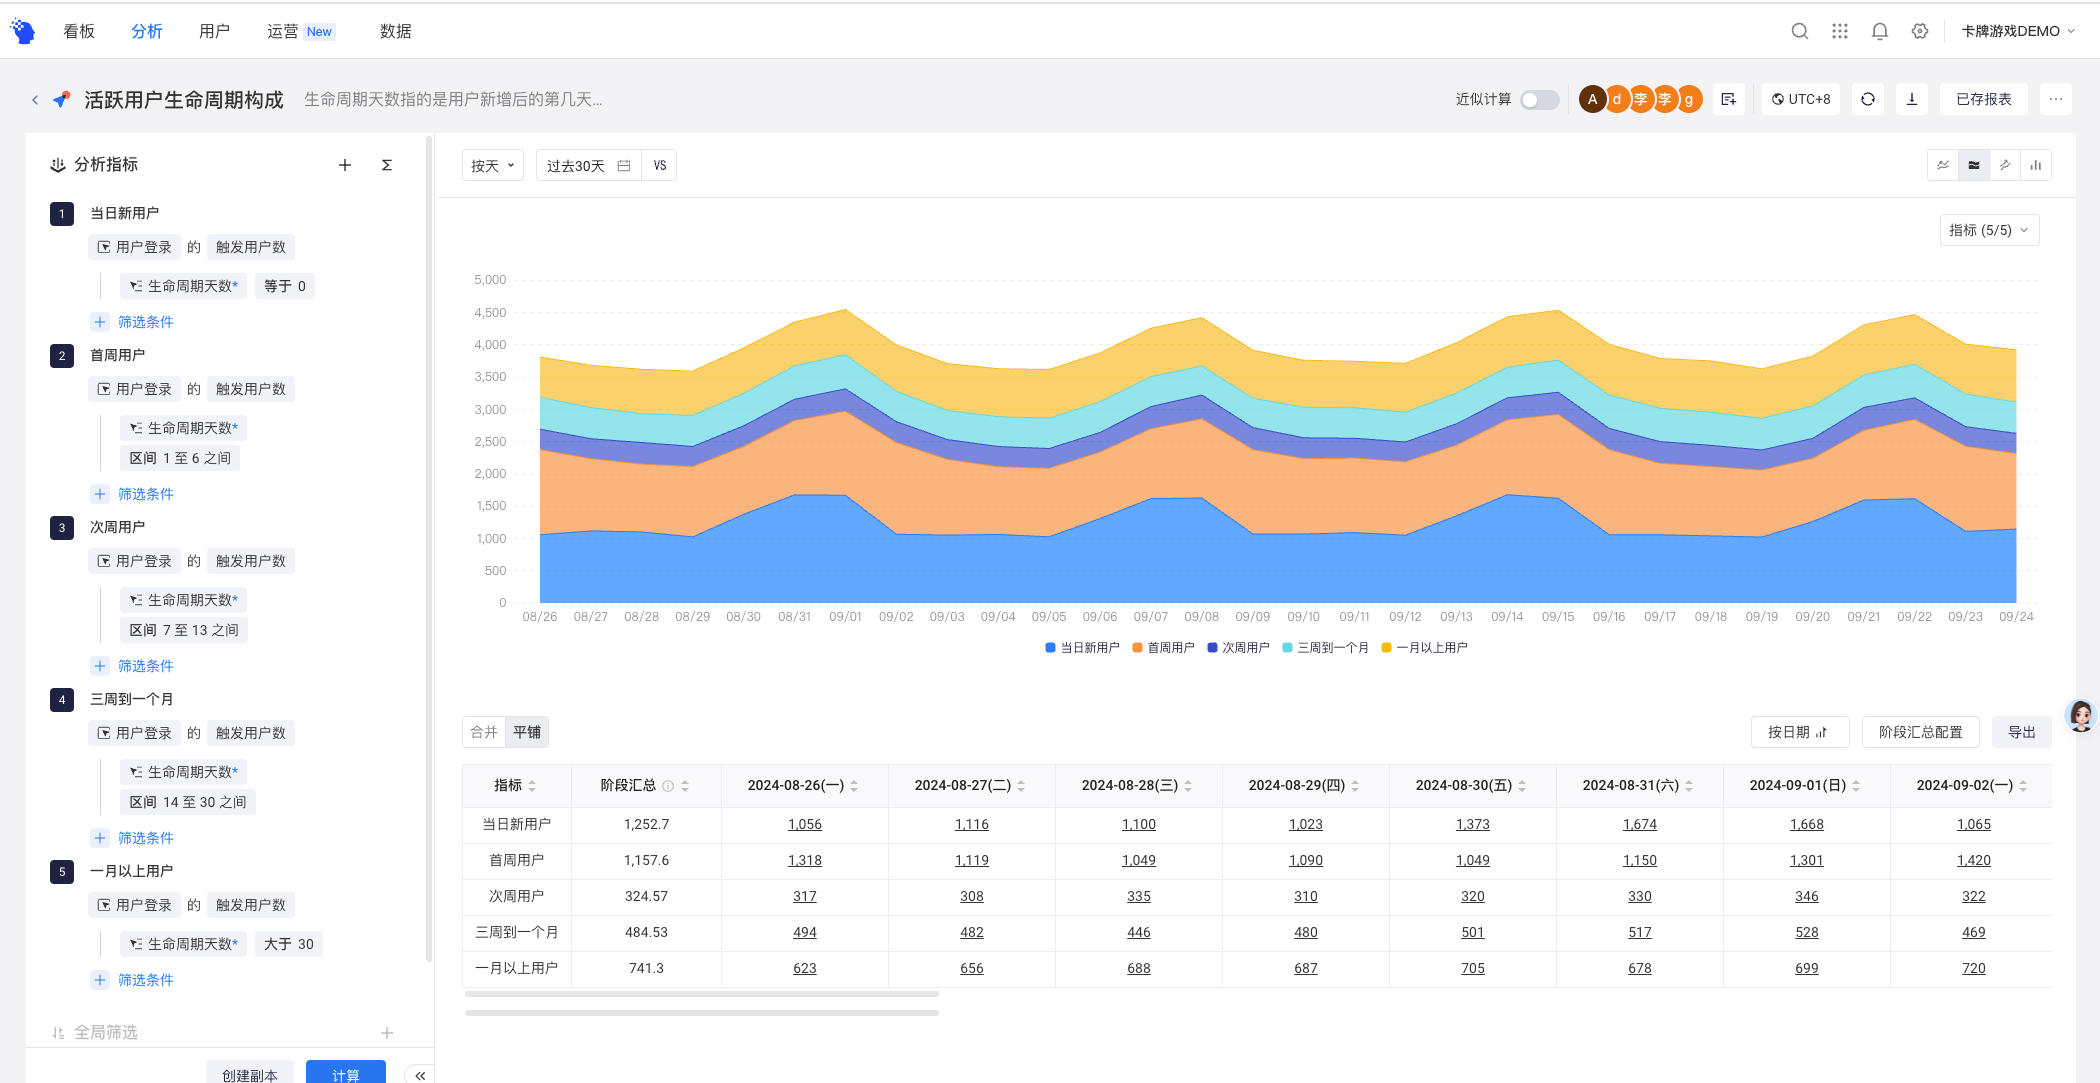
Task: Switch to line chart view
Action: [x=1943, y=165]
